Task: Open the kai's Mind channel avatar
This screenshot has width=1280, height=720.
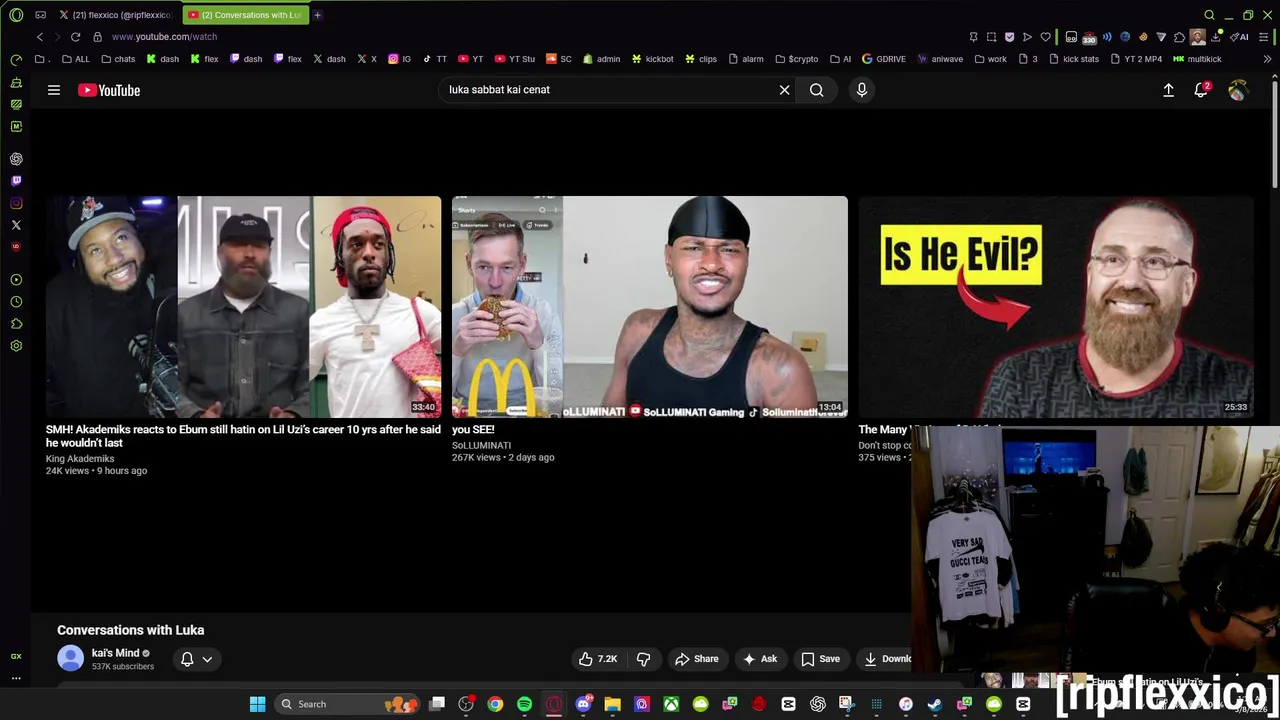Action: (x=70, y=658)
